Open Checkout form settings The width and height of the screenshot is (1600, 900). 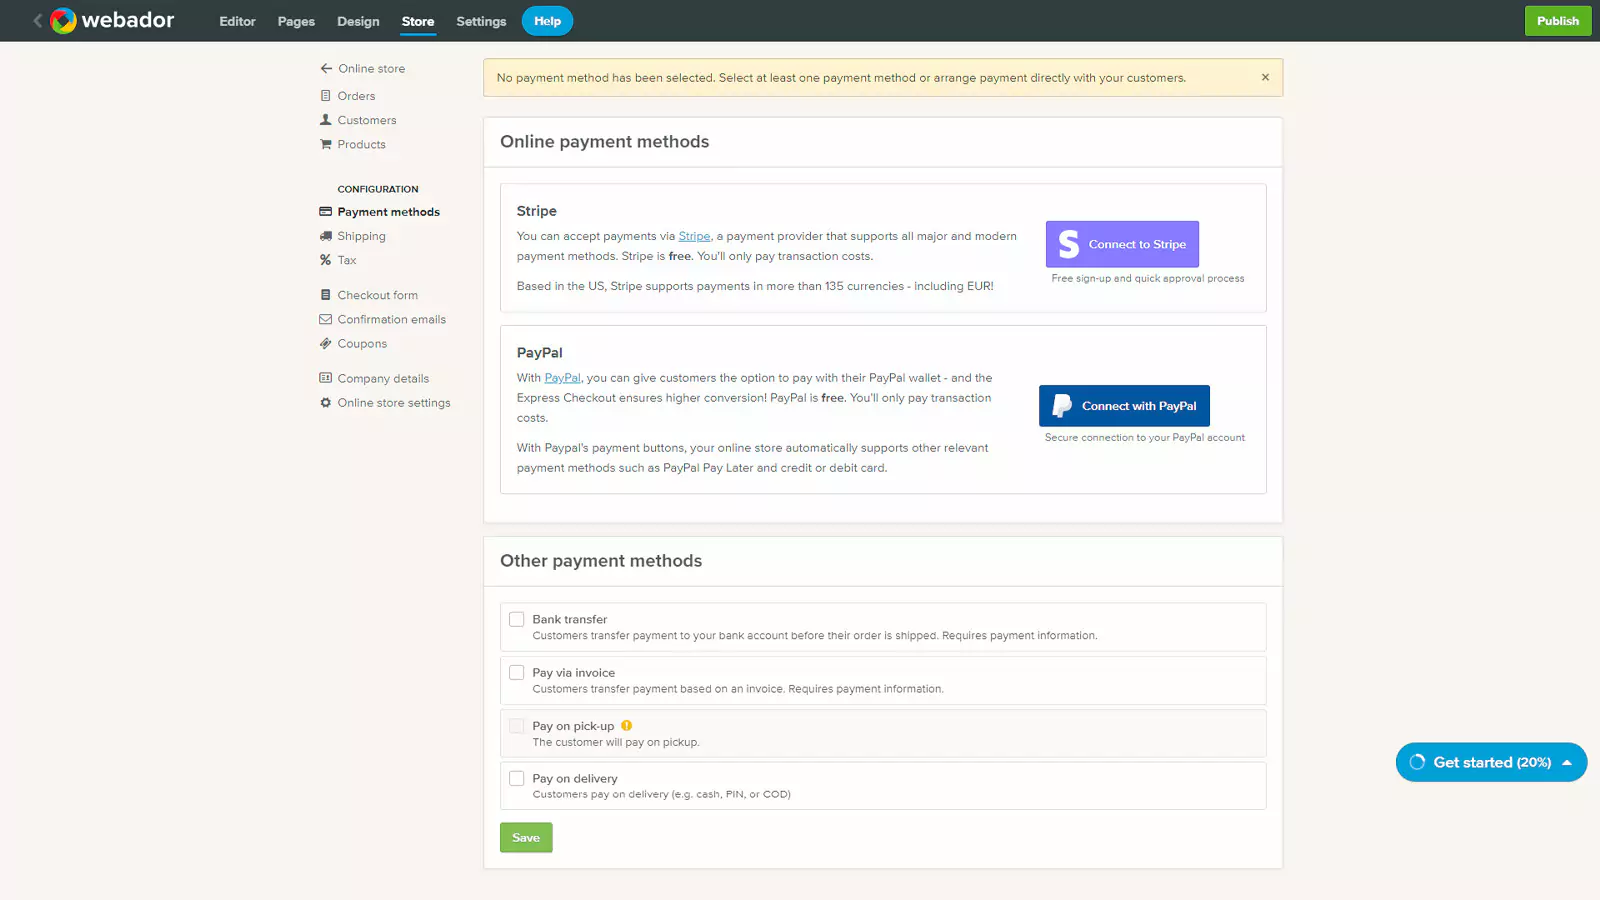pyautogui.click(x=378, y=295)
